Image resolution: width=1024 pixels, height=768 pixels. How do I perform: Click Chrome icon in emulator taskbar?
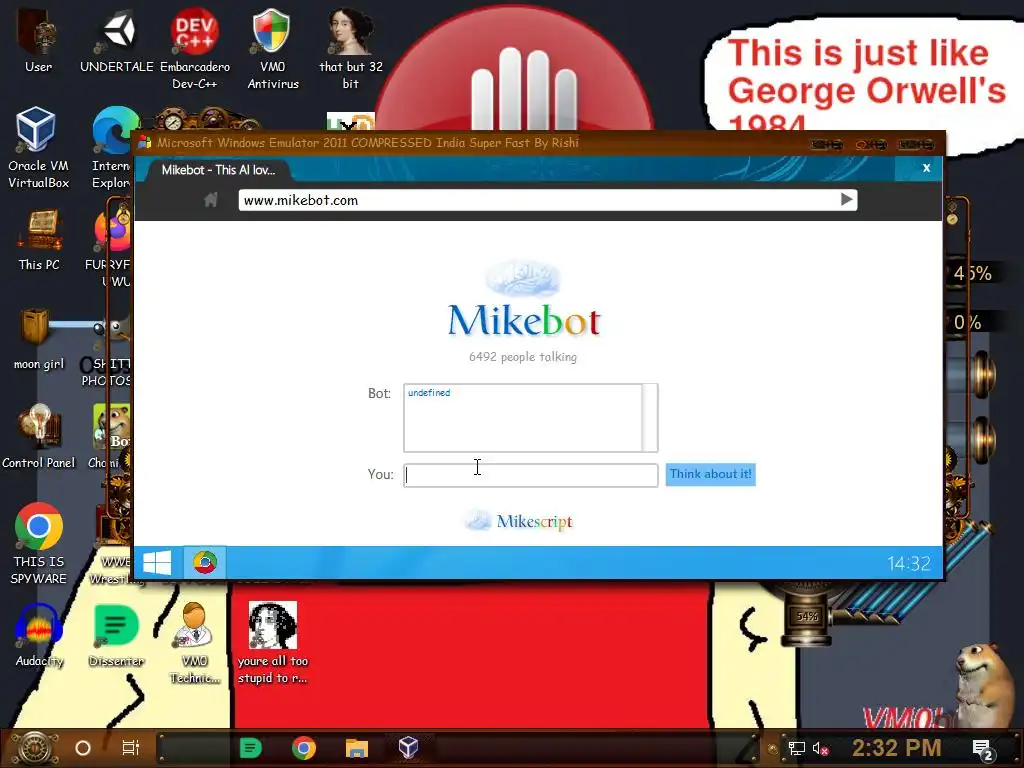[x=204, y=562]
